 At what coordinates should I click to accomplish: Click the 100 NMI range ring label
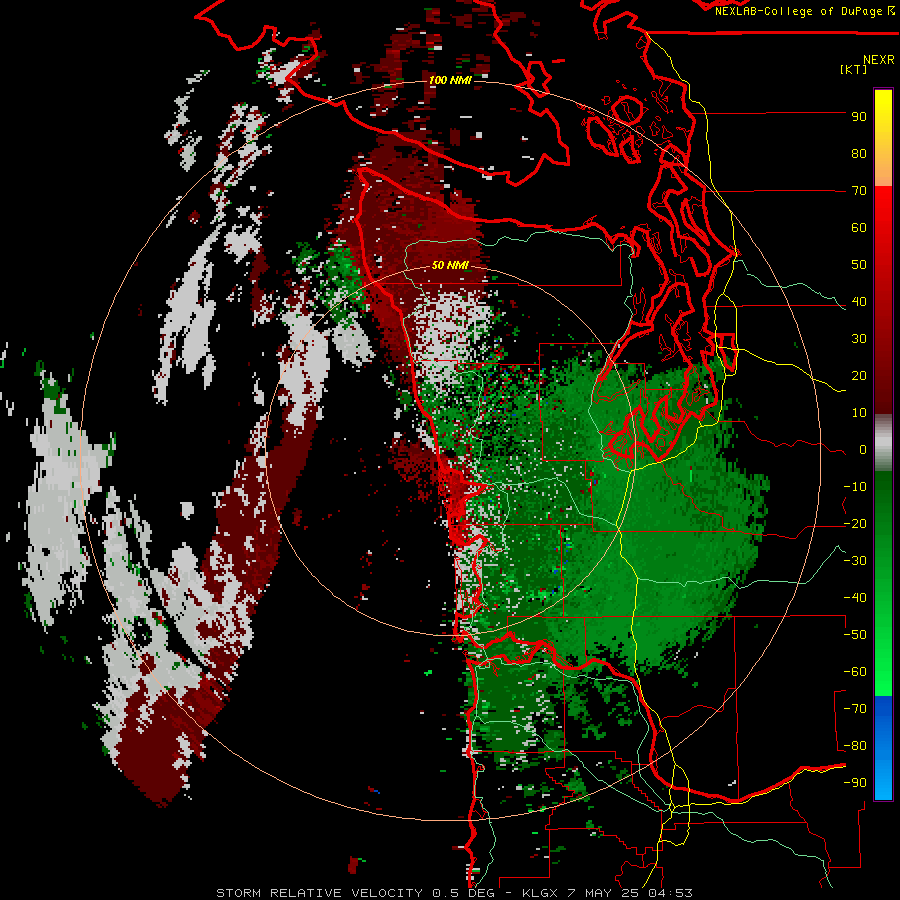tap(450, 80)
